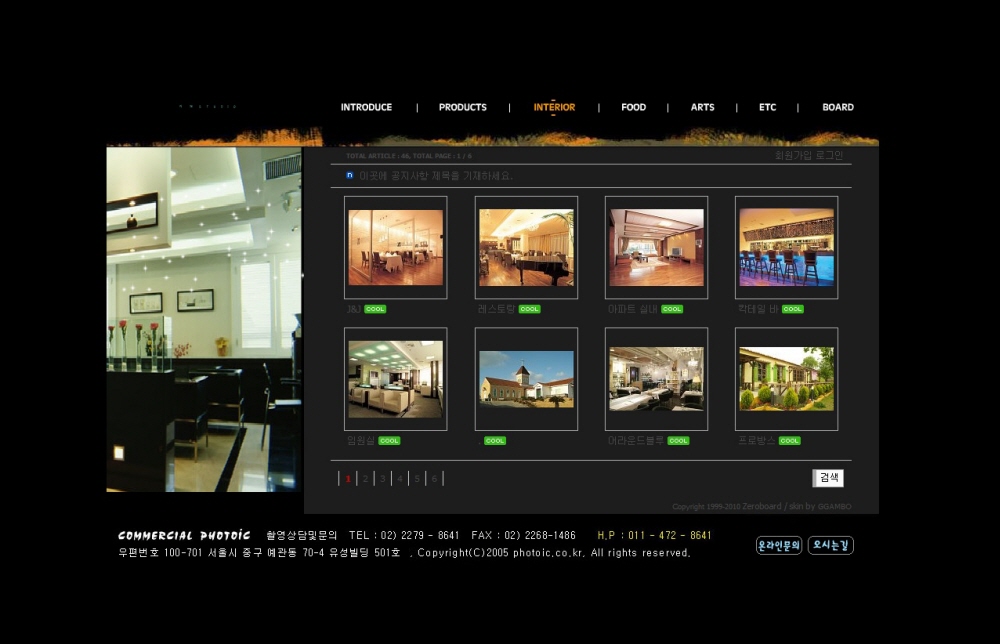This screenshot has height=644, width=1000.
Task: Click the COOL badge beside 어라운드블루
Action: (x=678, y=441)
